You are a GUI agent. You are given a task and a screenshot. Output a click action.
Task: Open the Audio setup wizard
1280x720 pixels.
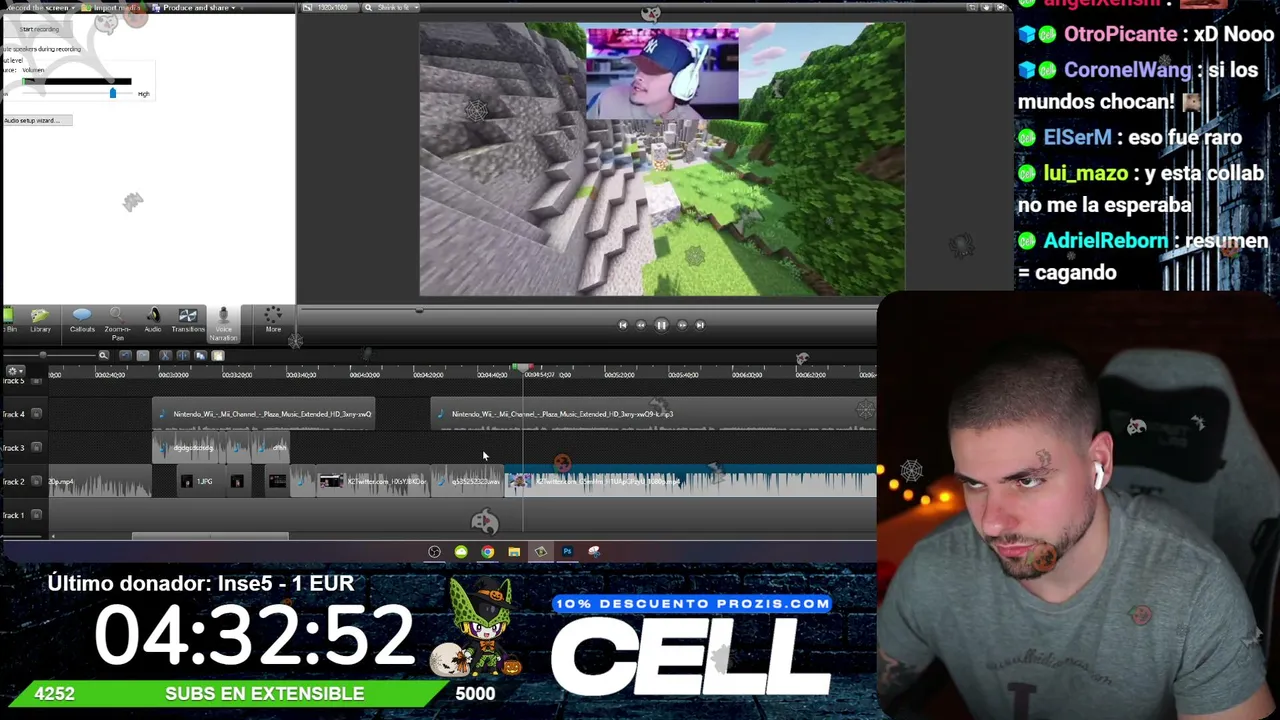[x=36, y=120]
